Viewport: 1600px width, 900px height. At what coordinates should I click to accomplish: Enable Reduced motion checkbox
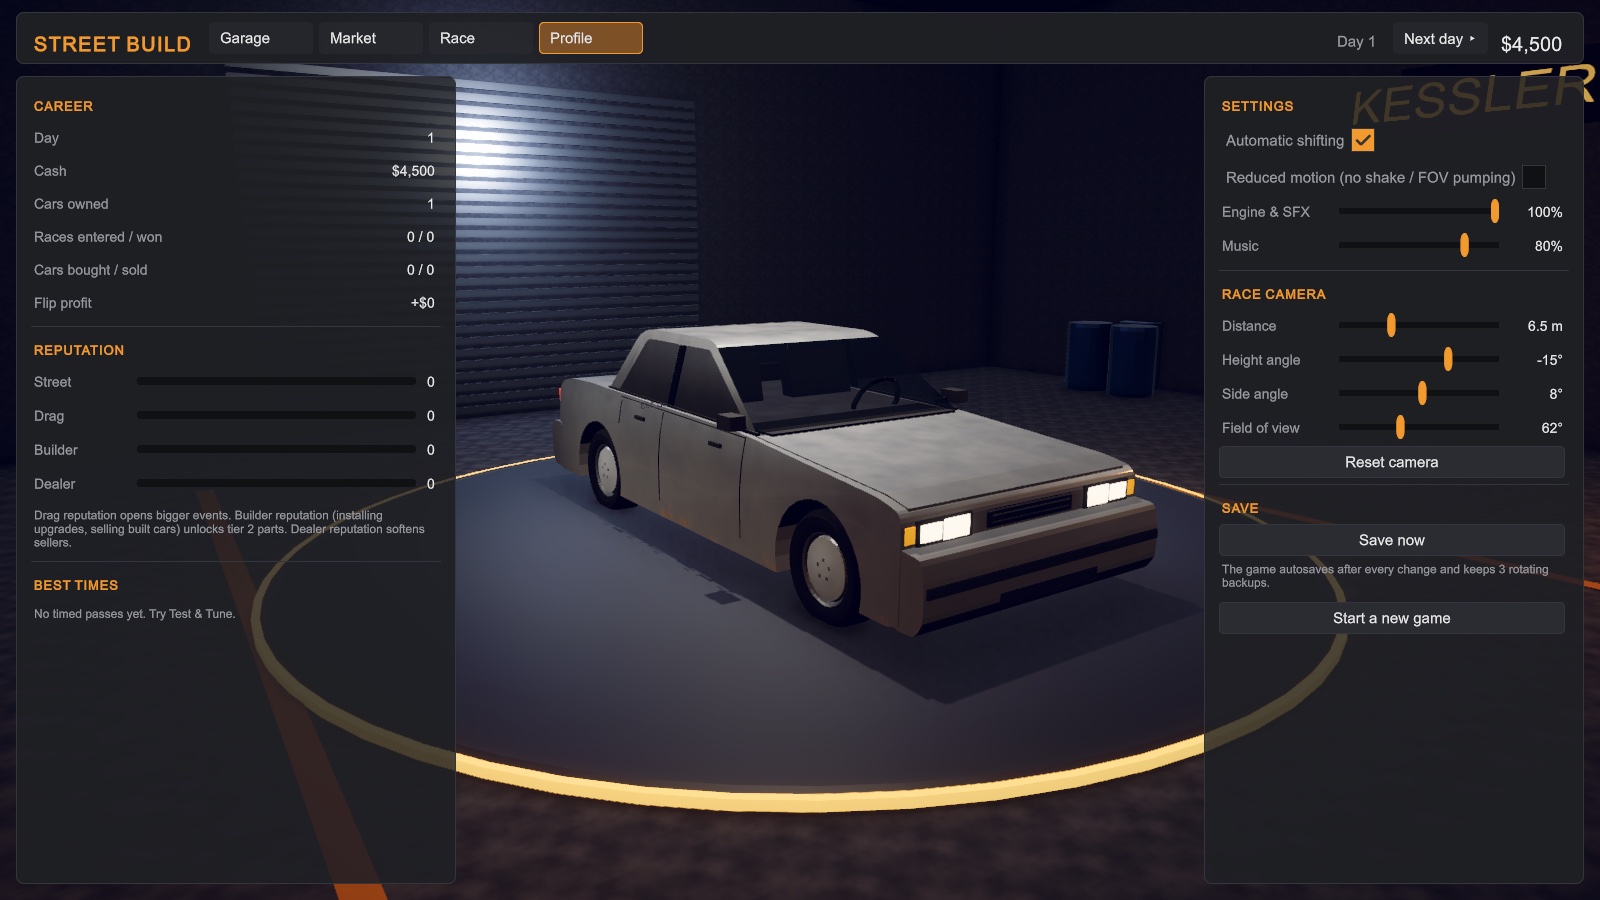1534,177
